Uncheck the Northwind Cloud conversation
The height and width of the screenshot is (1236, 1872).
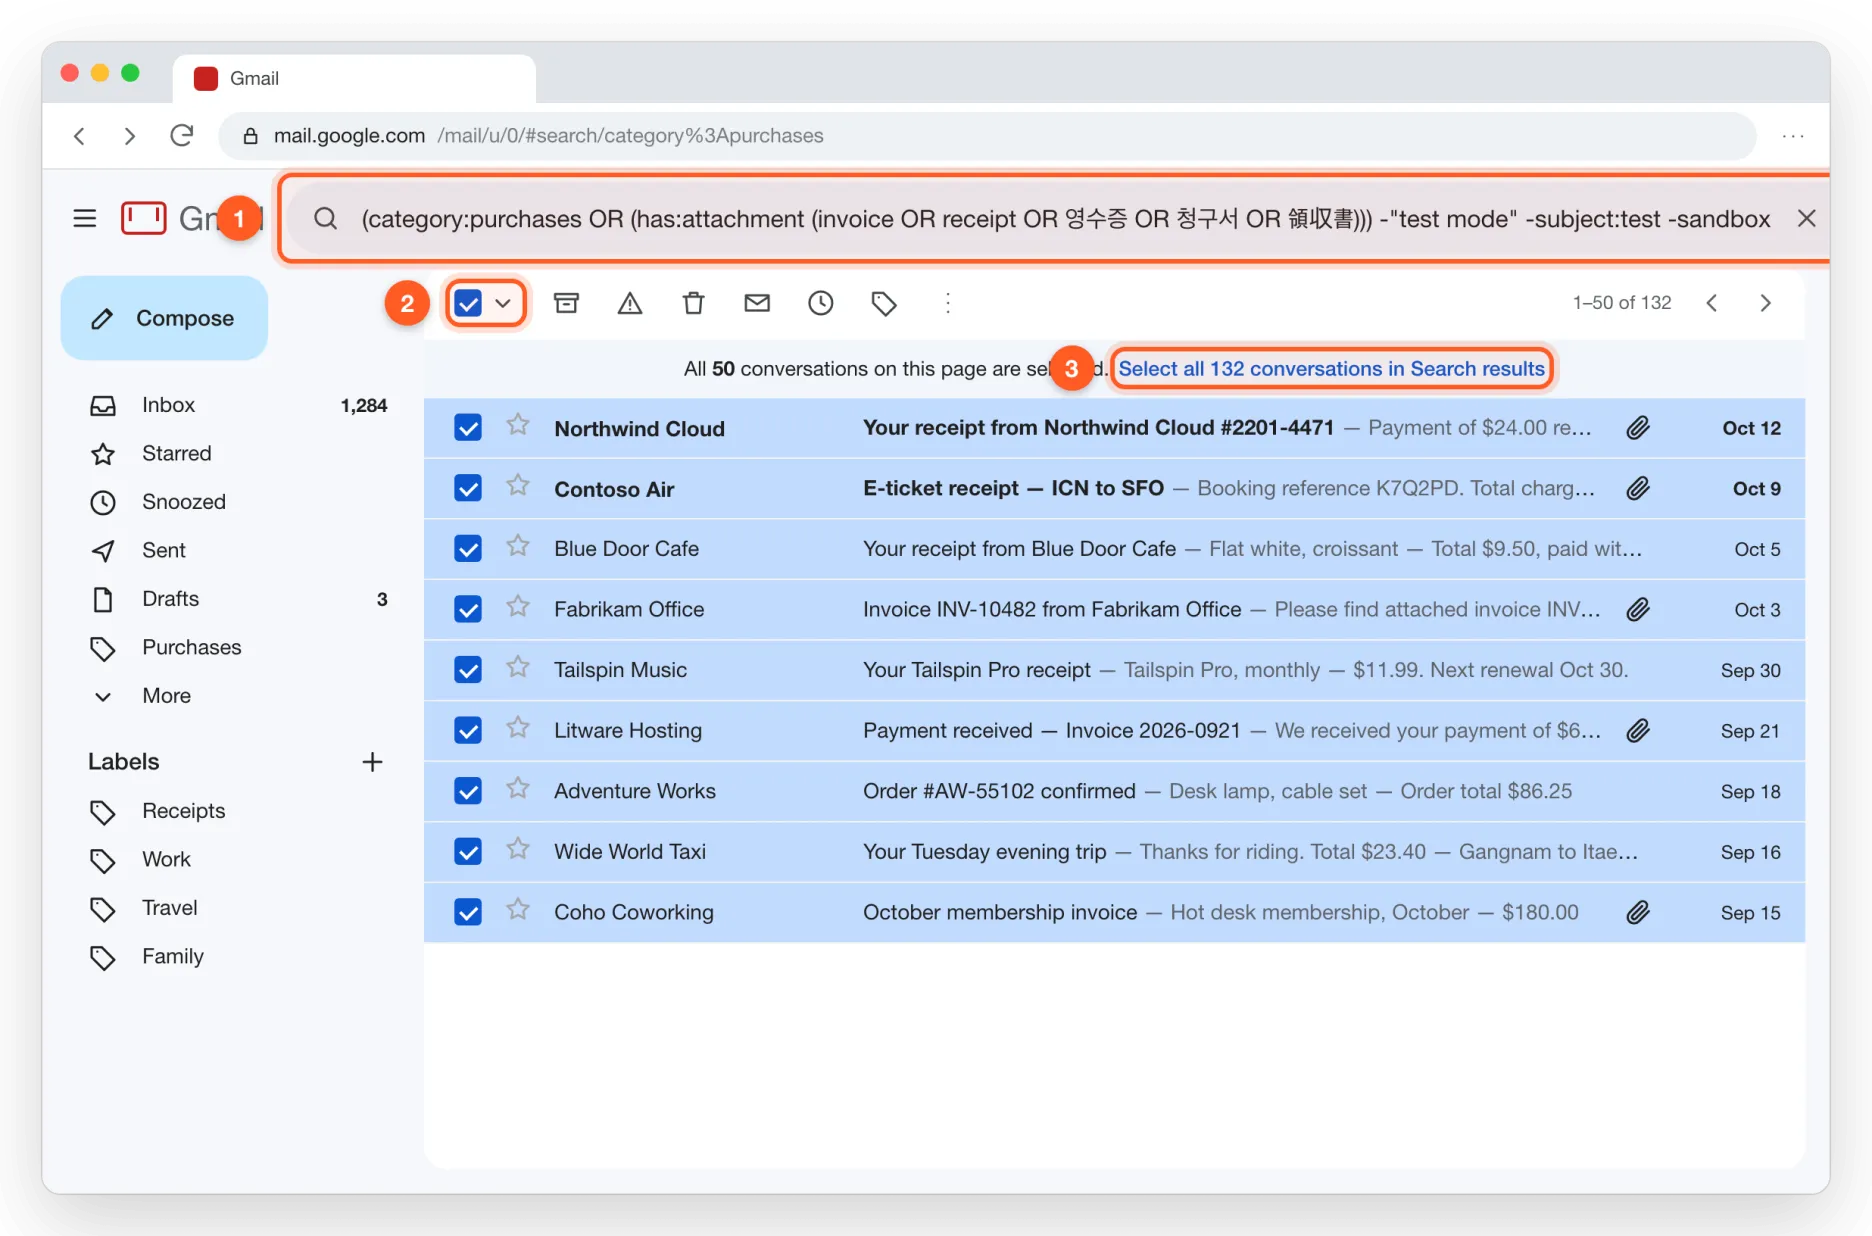click(468, 428)
